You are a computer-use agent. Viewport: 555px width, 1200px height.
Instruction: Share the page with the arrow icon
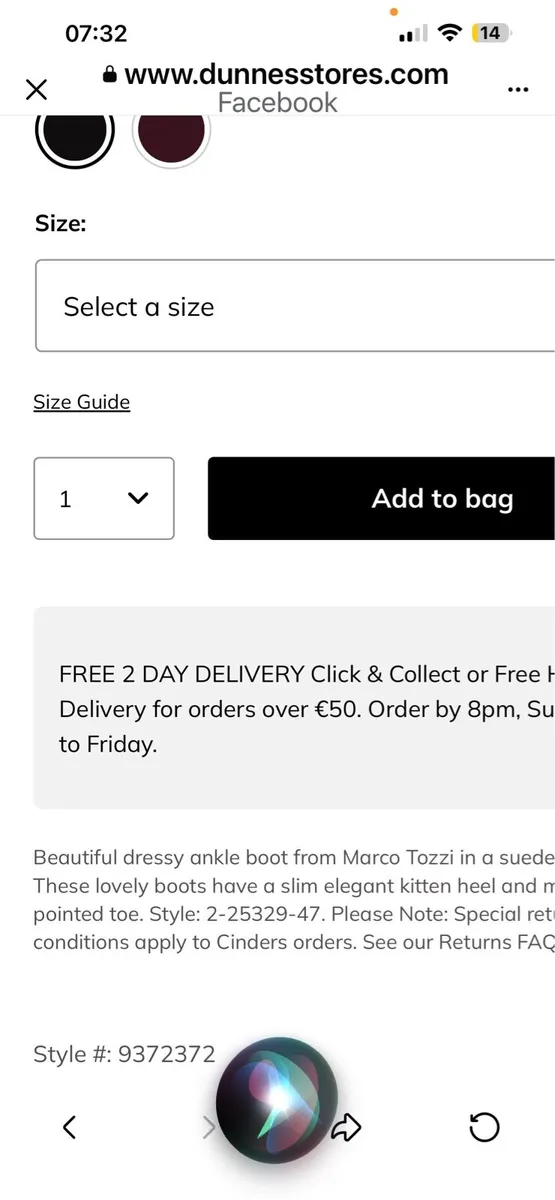coord(346,1128)
